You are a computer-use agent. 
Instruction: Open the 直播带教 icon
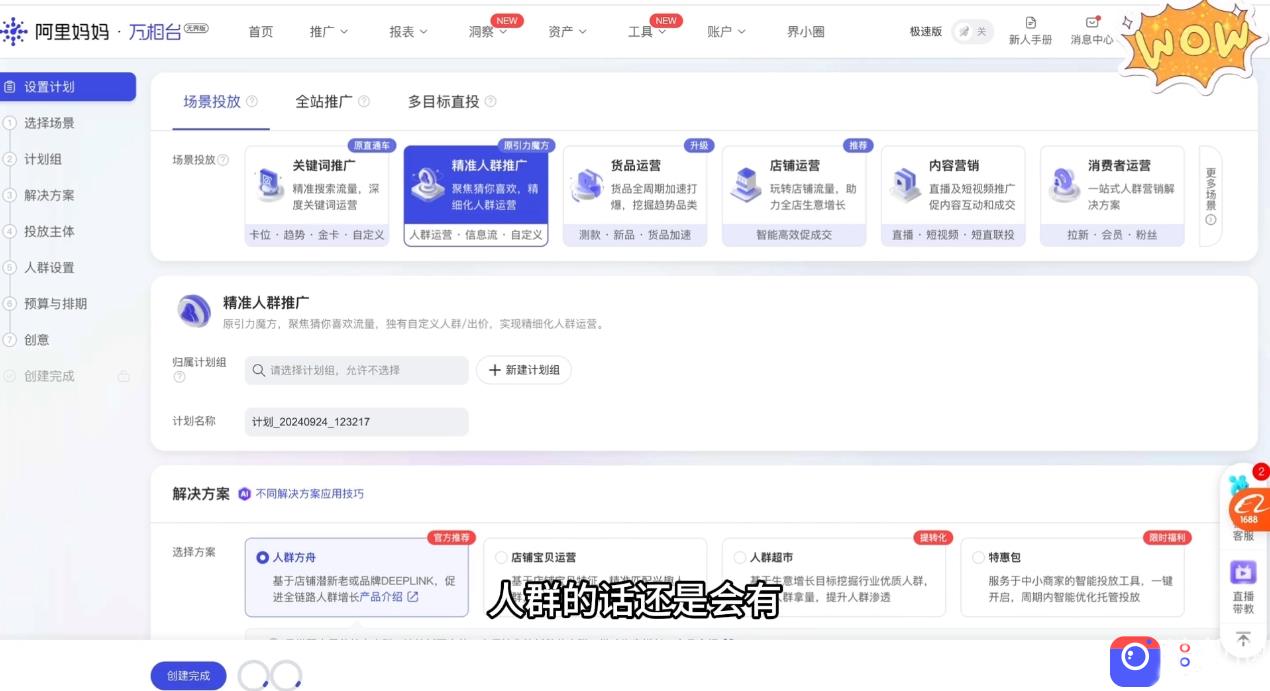(1243, 573)
